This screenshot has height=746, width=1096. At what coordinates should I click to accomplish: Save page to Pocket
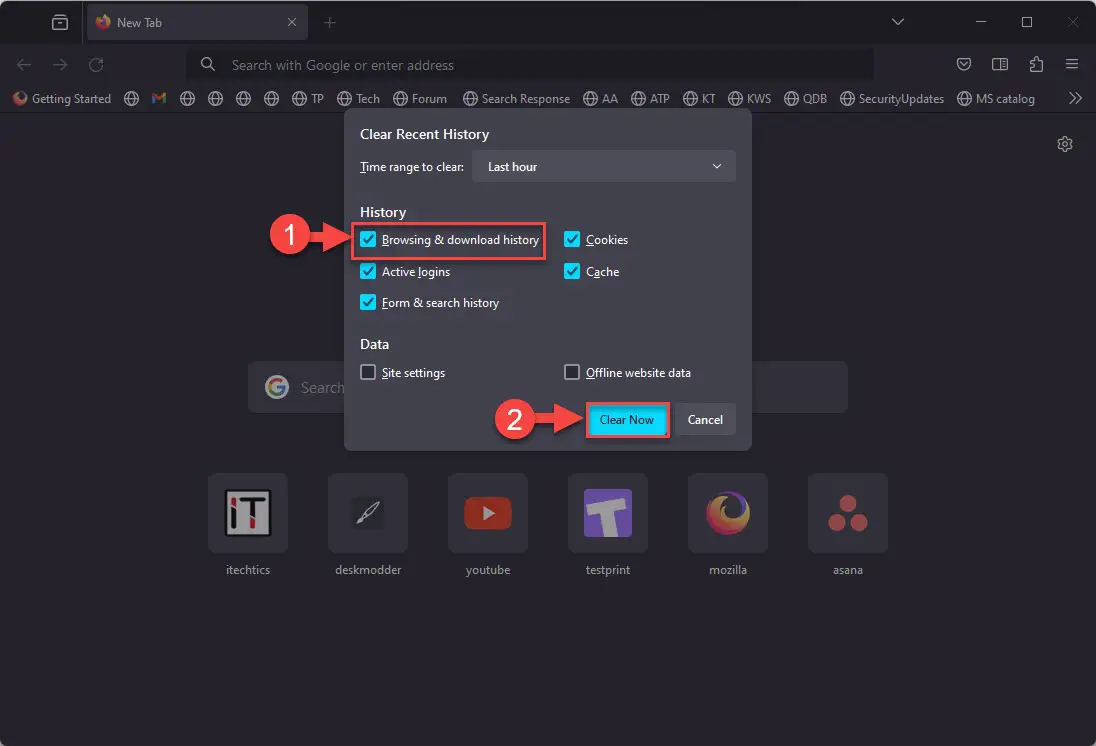963,64
